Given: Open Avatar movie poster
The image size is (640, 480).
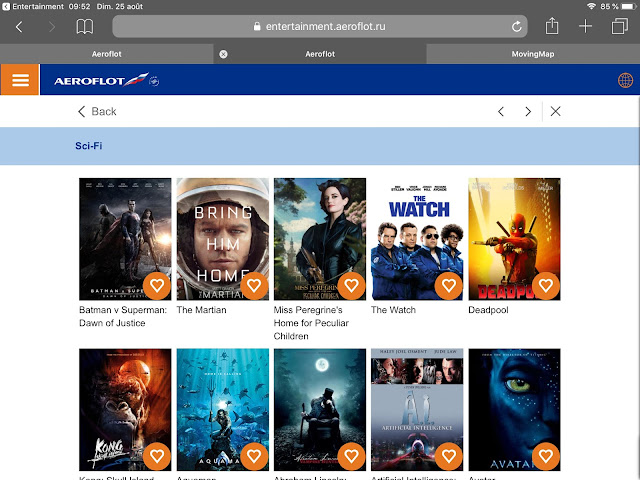Looking at the screenshot, I should [x=514, y=409].
